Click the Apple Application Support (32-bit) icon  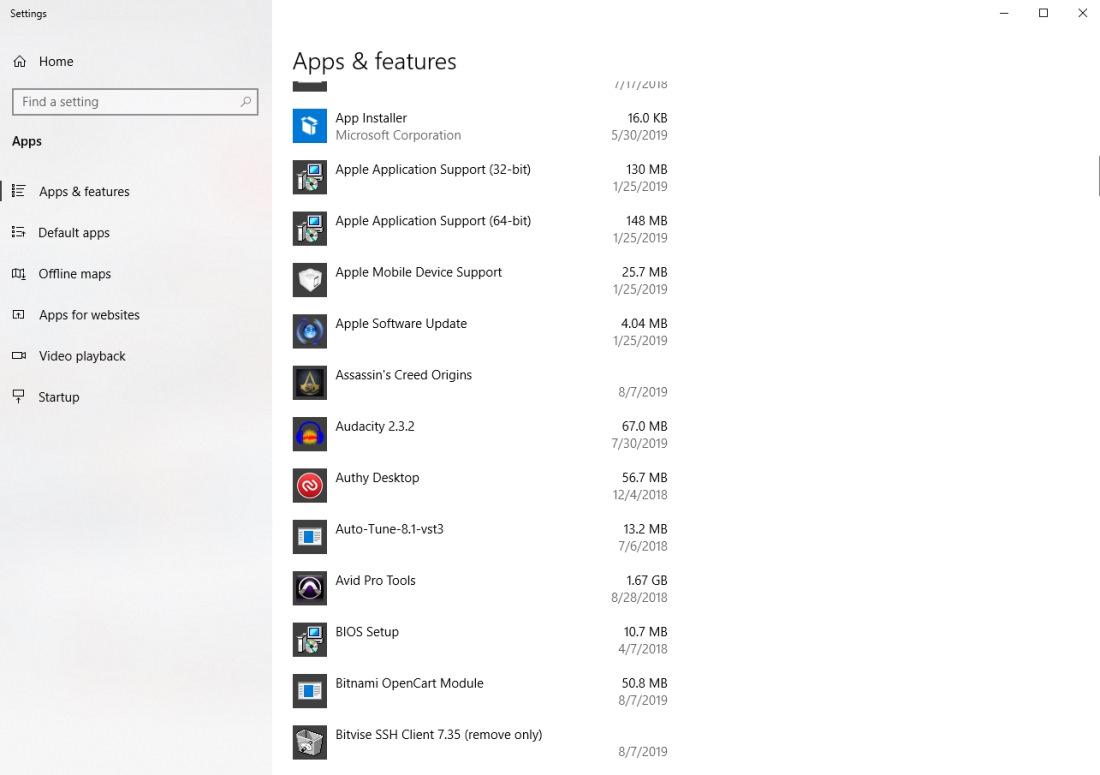coord(309,177)
